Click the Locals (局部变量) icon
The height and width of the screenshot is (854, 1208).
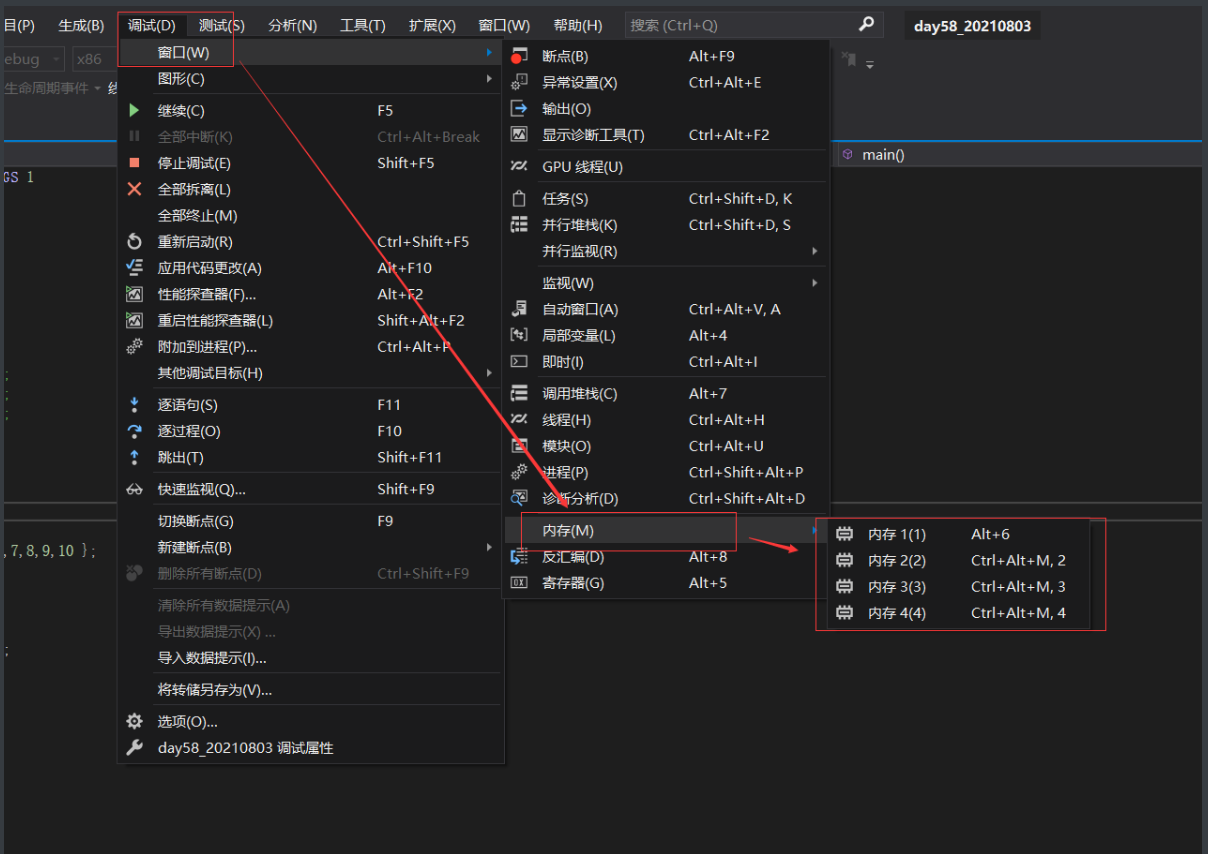519,335
